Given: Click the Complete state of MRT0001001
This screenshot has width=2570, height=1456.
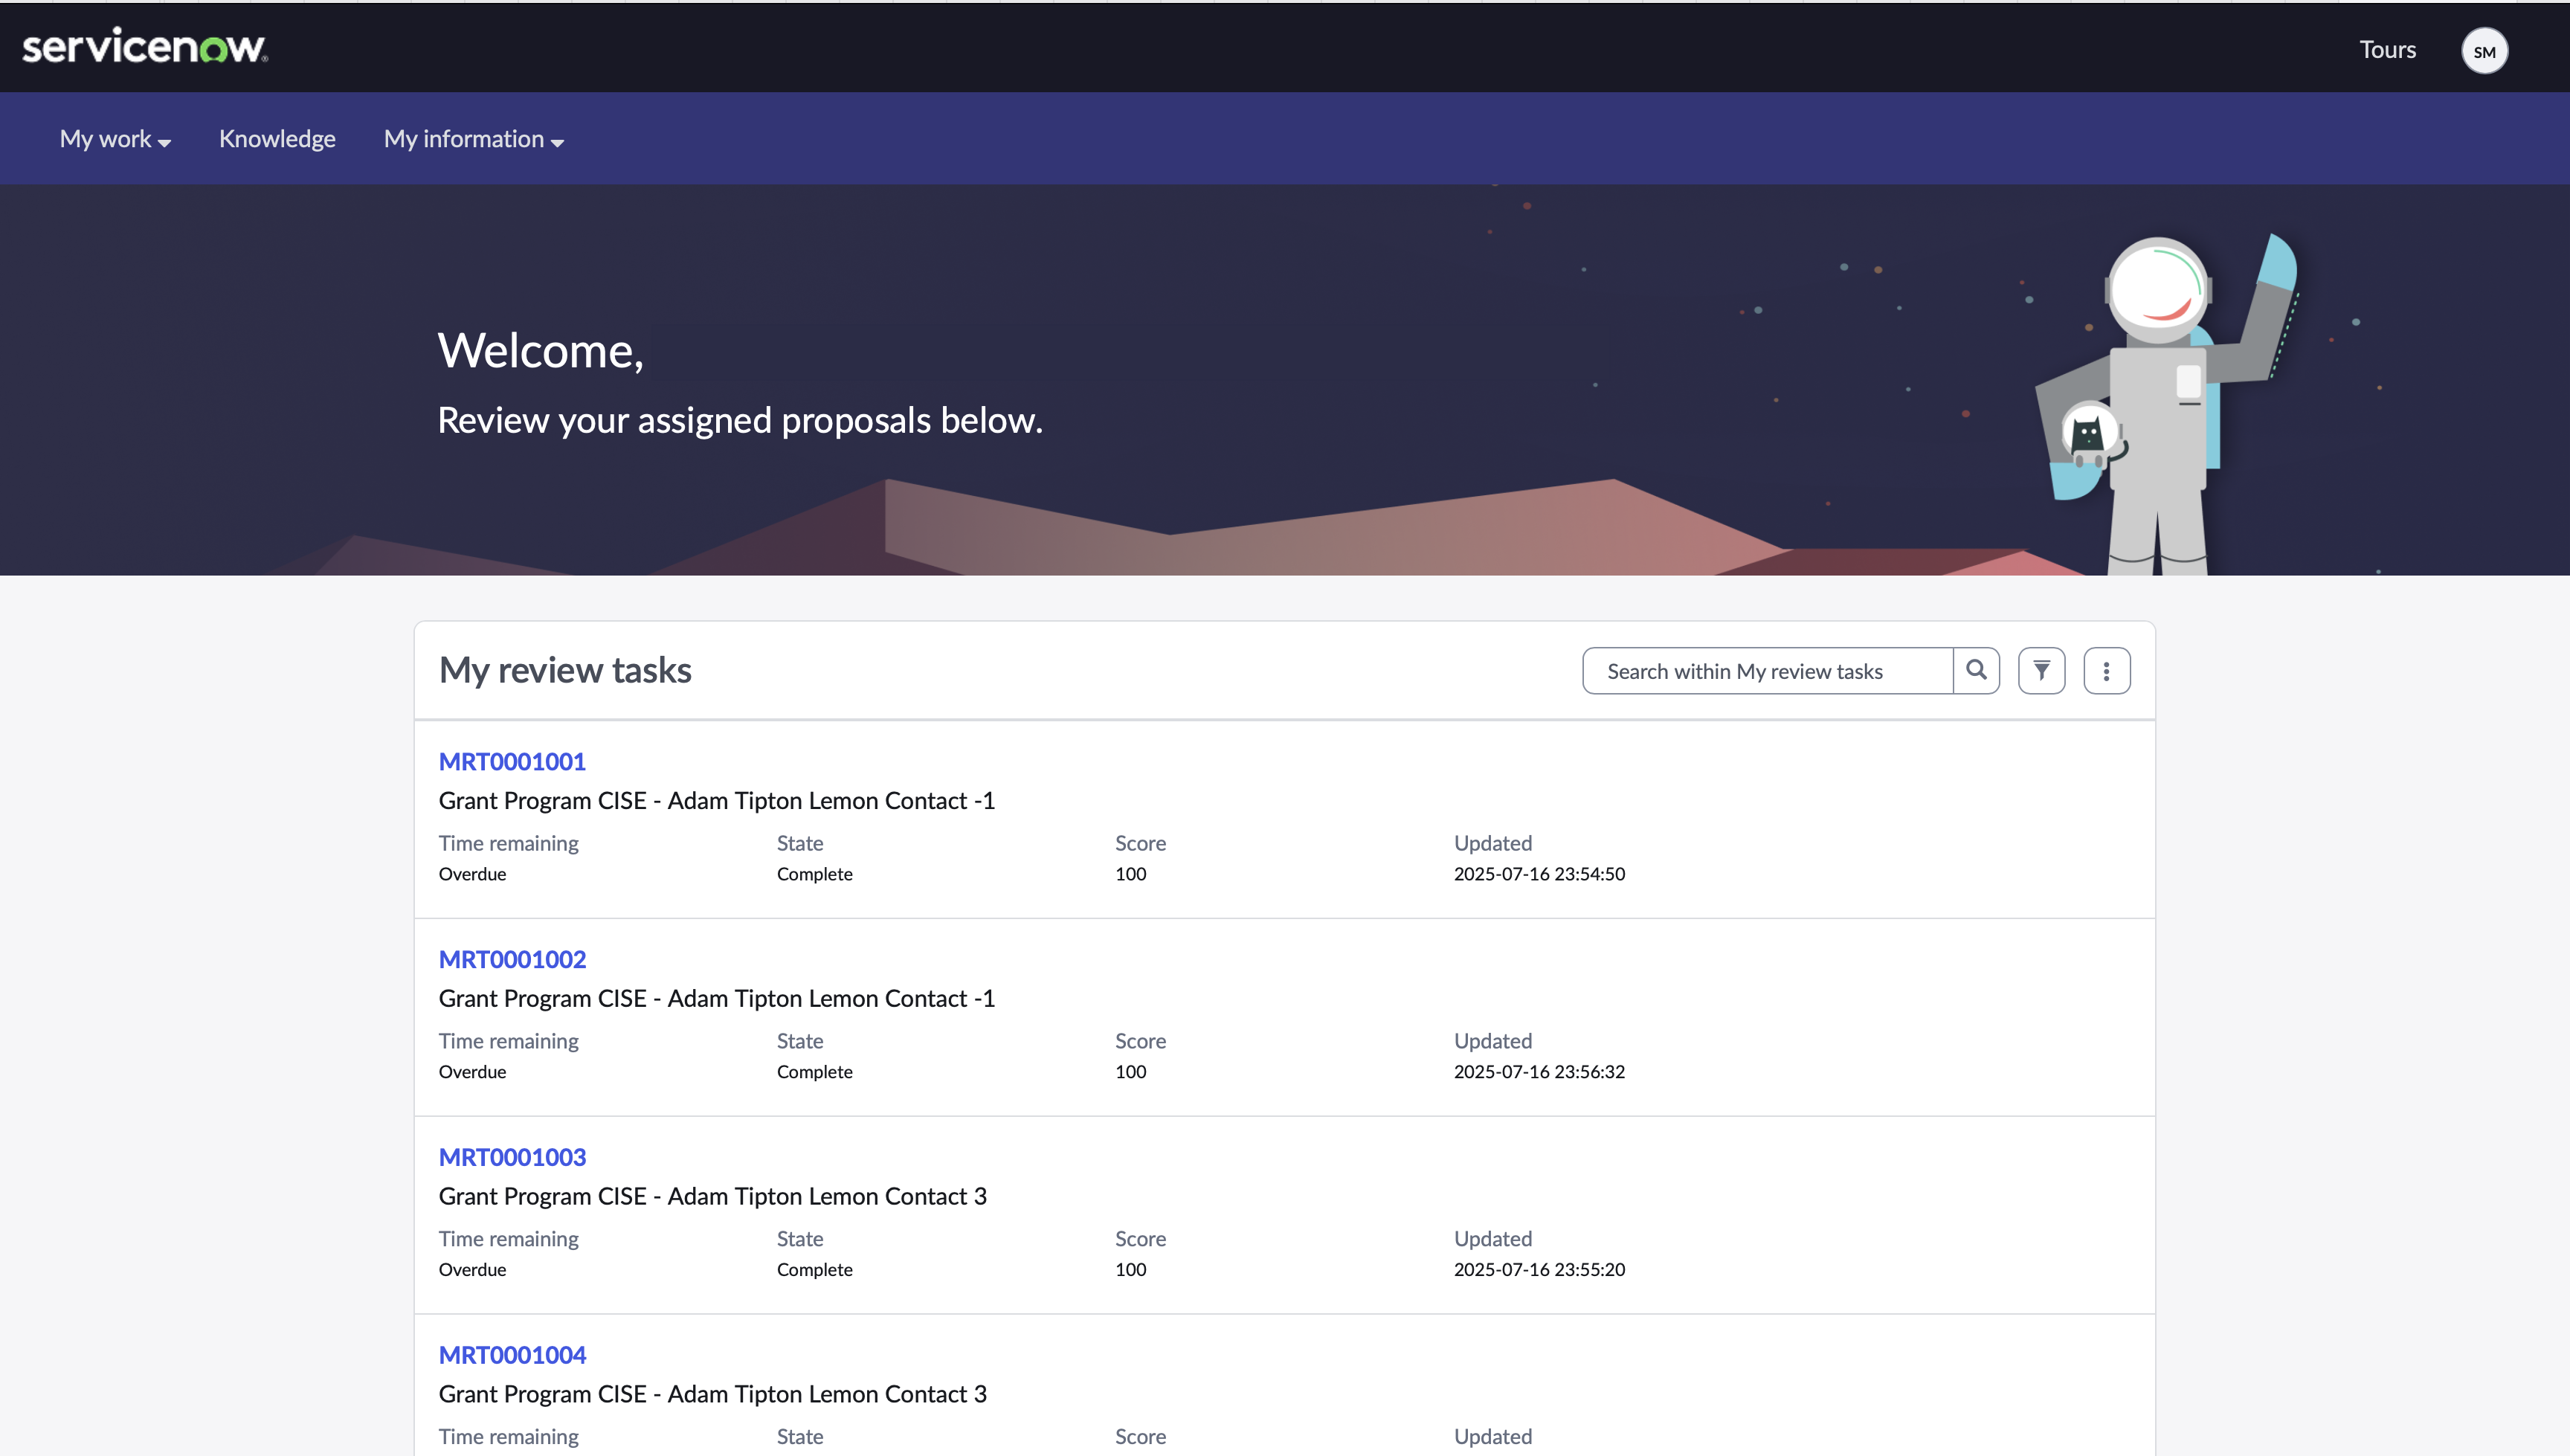Looking at the screenshot, I should [x=814, y=874].
